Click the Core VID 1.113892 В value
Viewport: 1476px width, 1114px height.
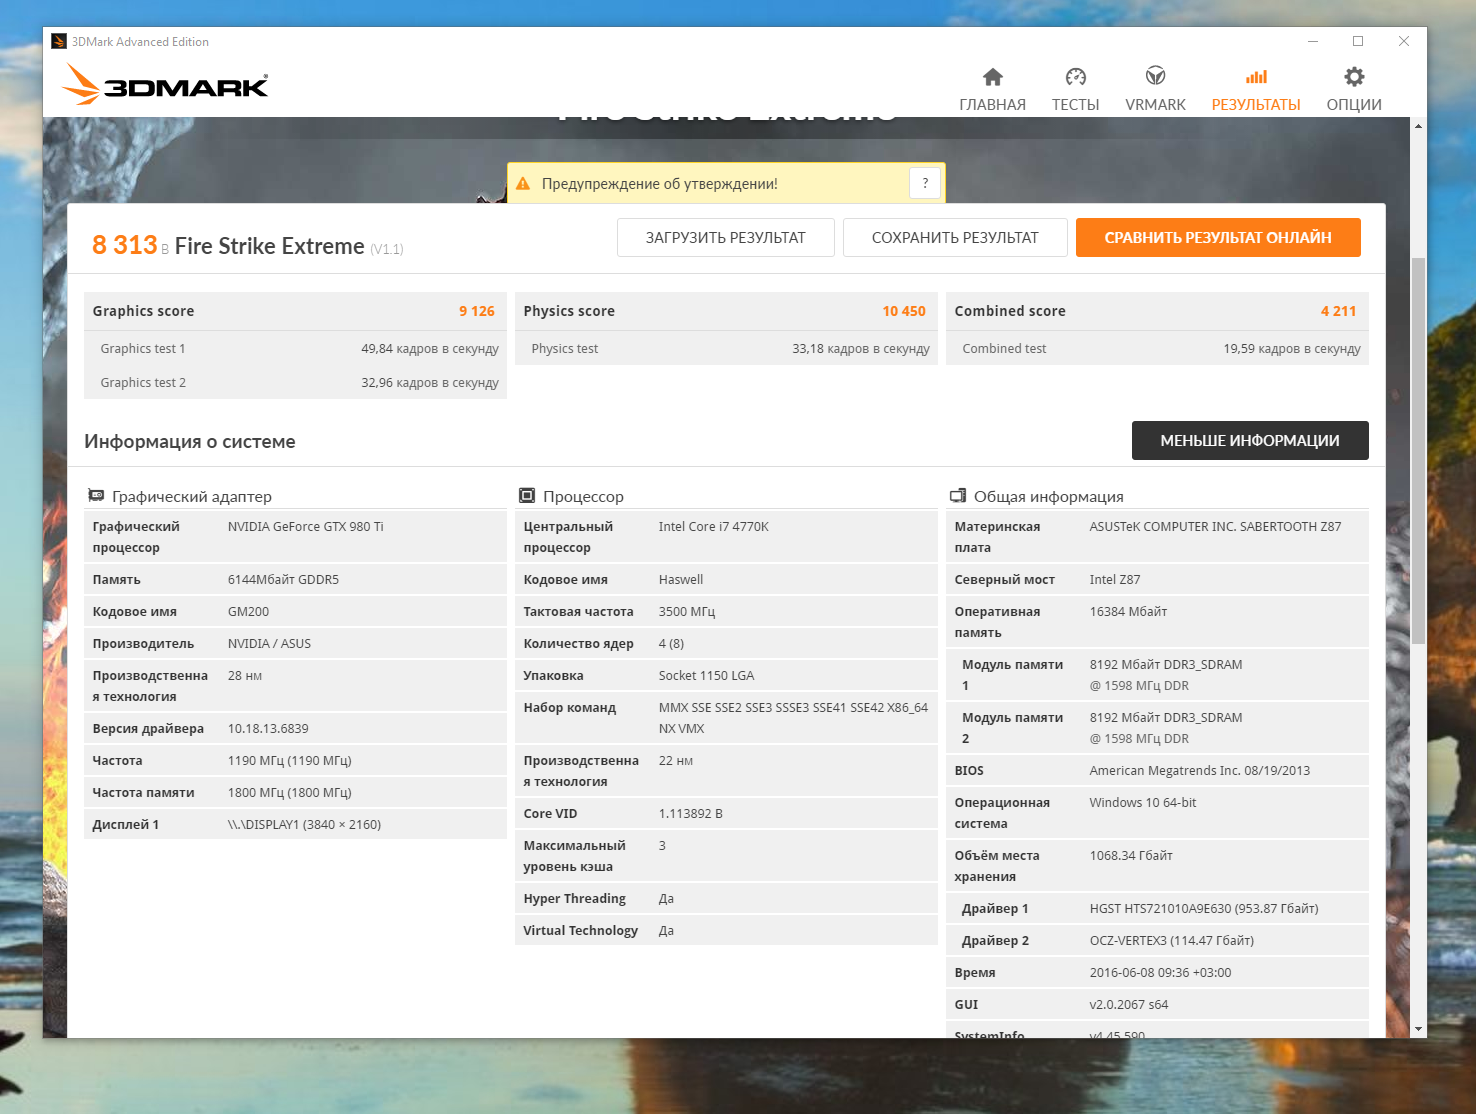tap(691, 814)
